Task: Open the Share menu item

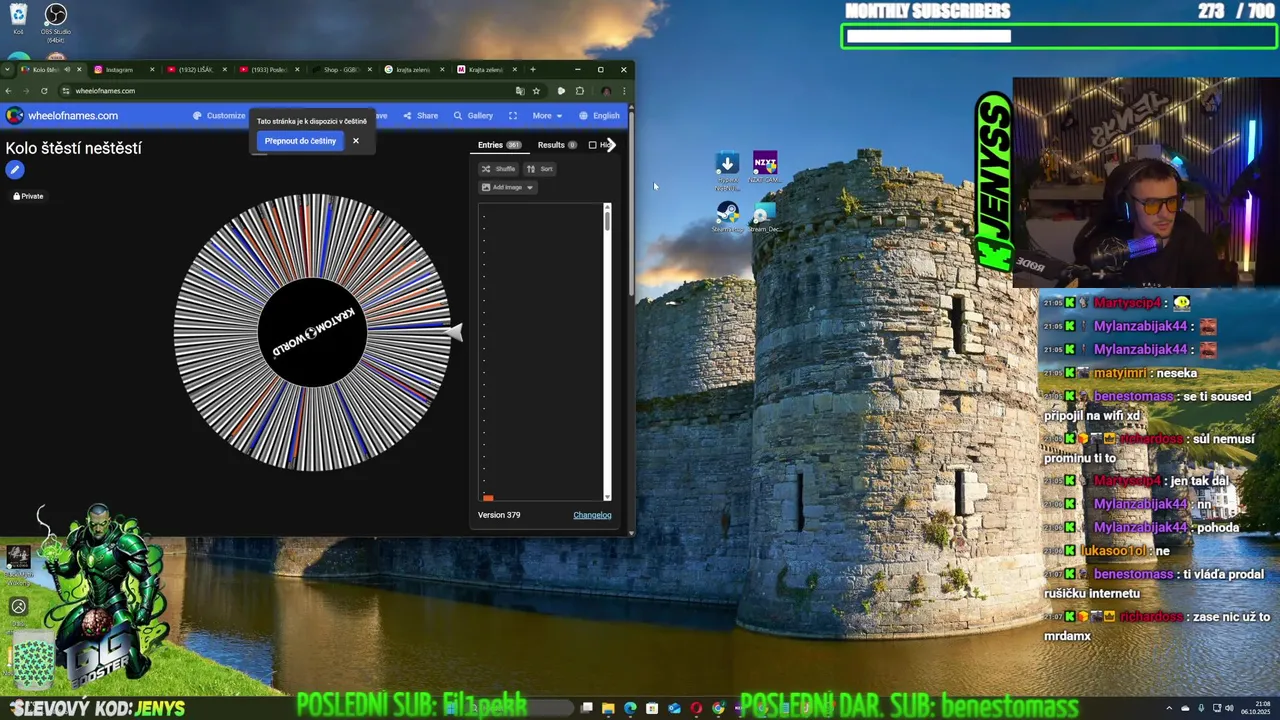Action: pyautogui.click(x=420, y=116)
